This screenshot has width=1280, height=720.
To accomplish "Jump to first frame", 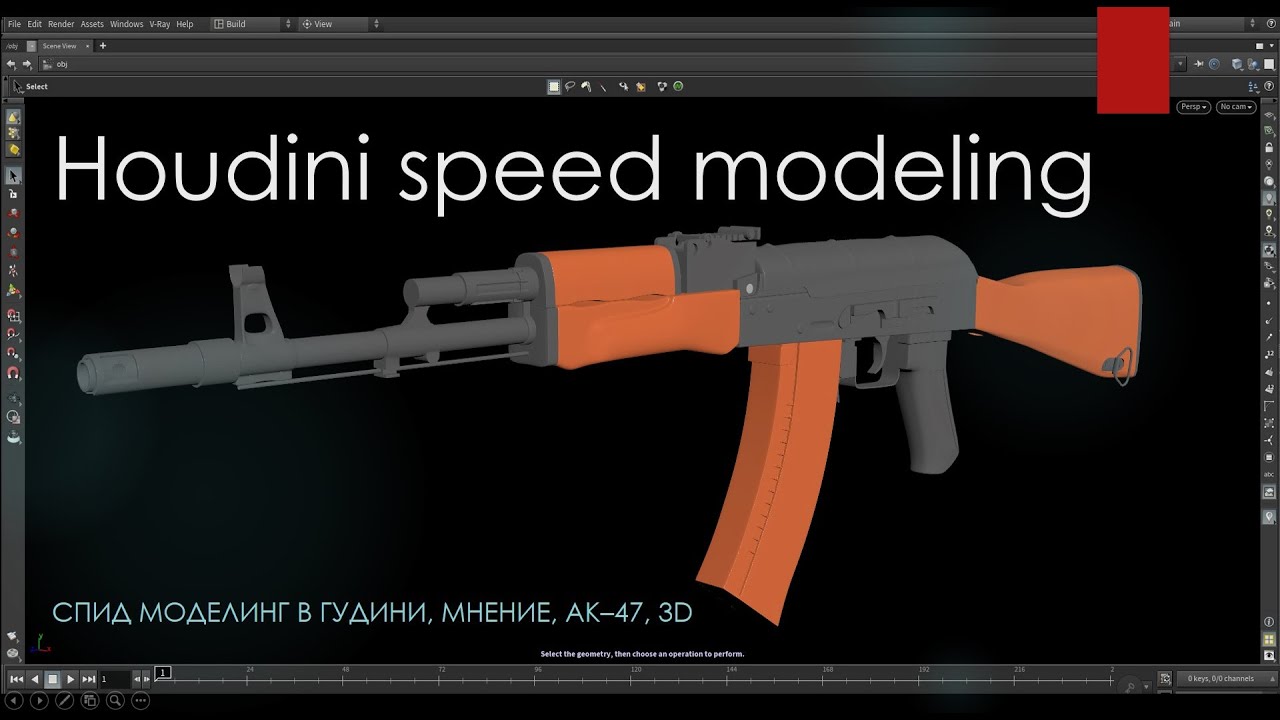I will pyautogui.click(x=17, y=679).
